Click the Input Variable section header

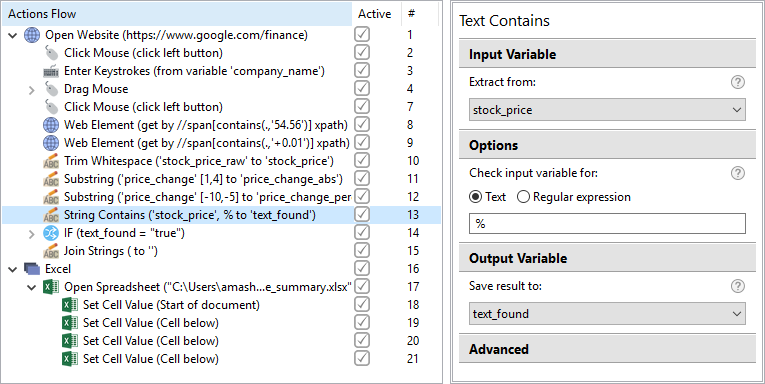tap(607, 54)
